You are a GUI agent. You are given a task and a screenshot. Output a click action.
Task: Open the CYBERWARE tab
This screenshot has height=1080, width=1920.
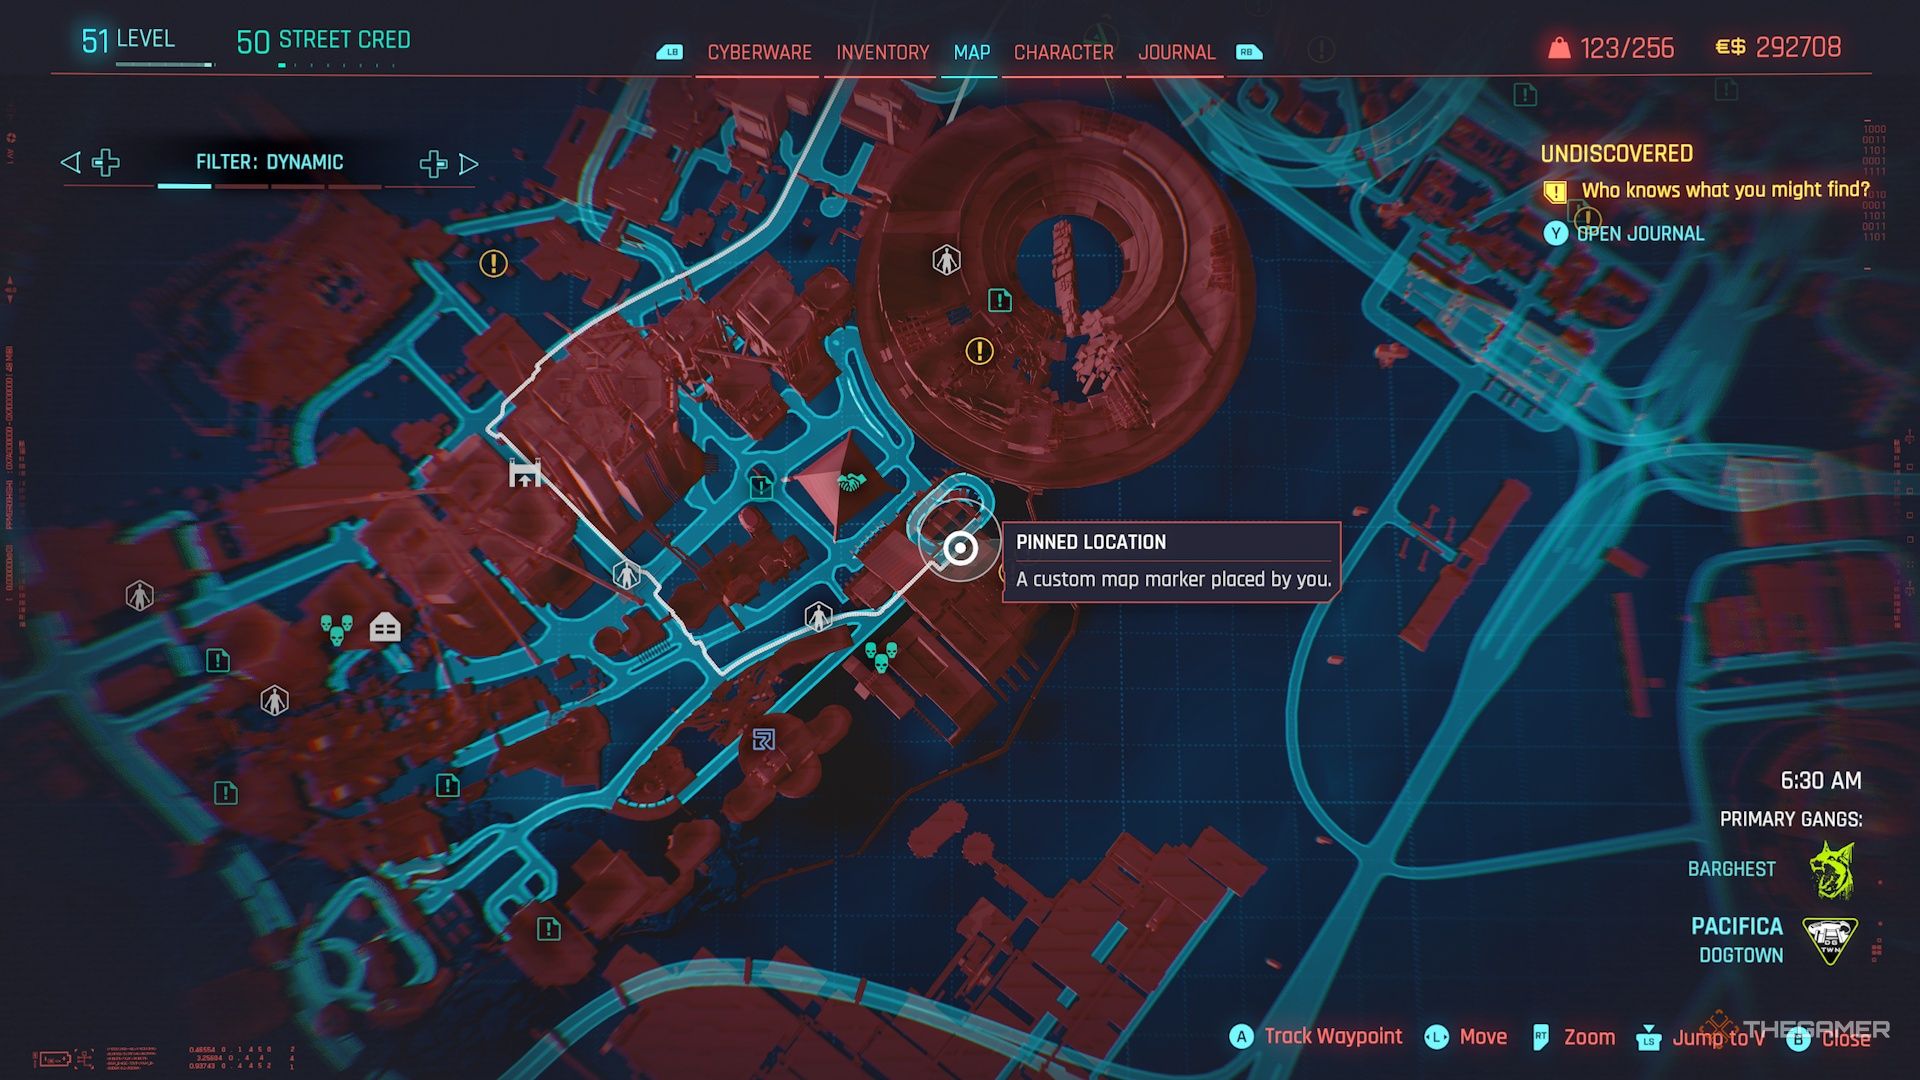point(759,52)
